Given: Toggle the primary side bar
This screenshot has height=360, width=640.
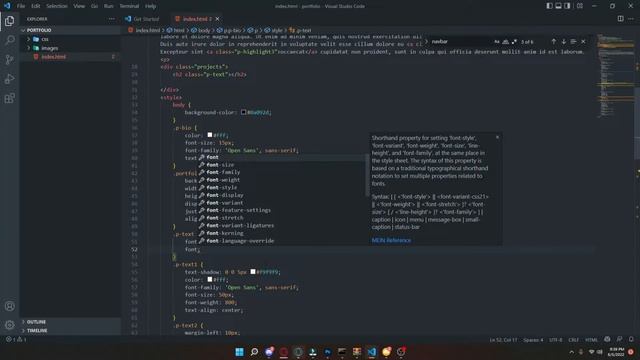Looking at the screenshot, I should click(x=549, y=6).
